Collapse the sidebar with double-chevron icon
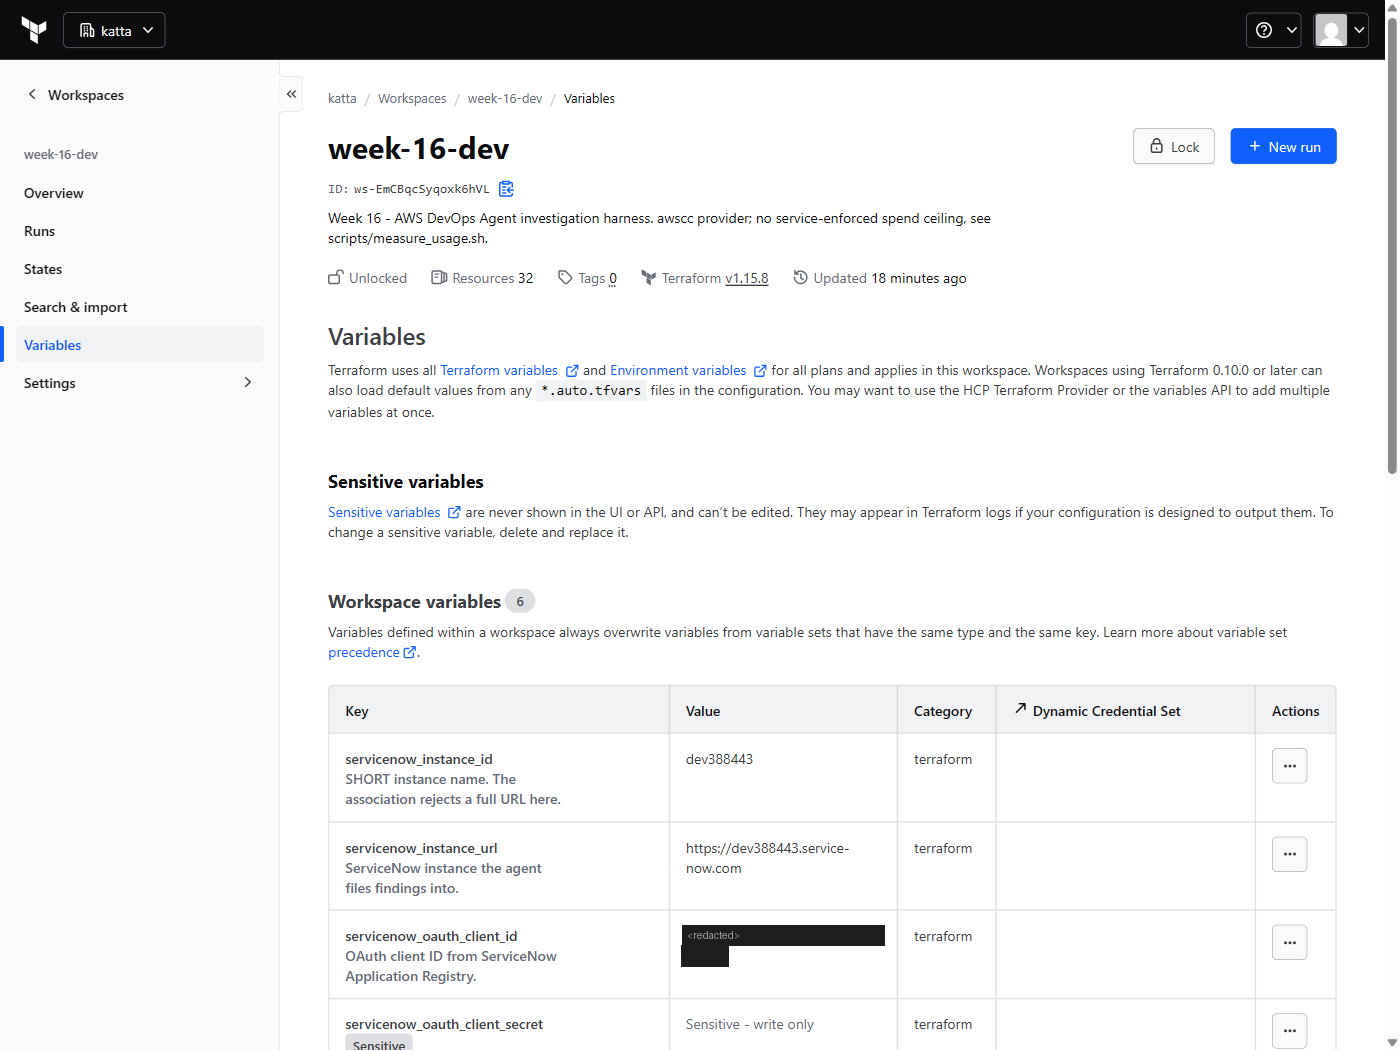Screen dimensions: 1400x1050 (291, 94)
